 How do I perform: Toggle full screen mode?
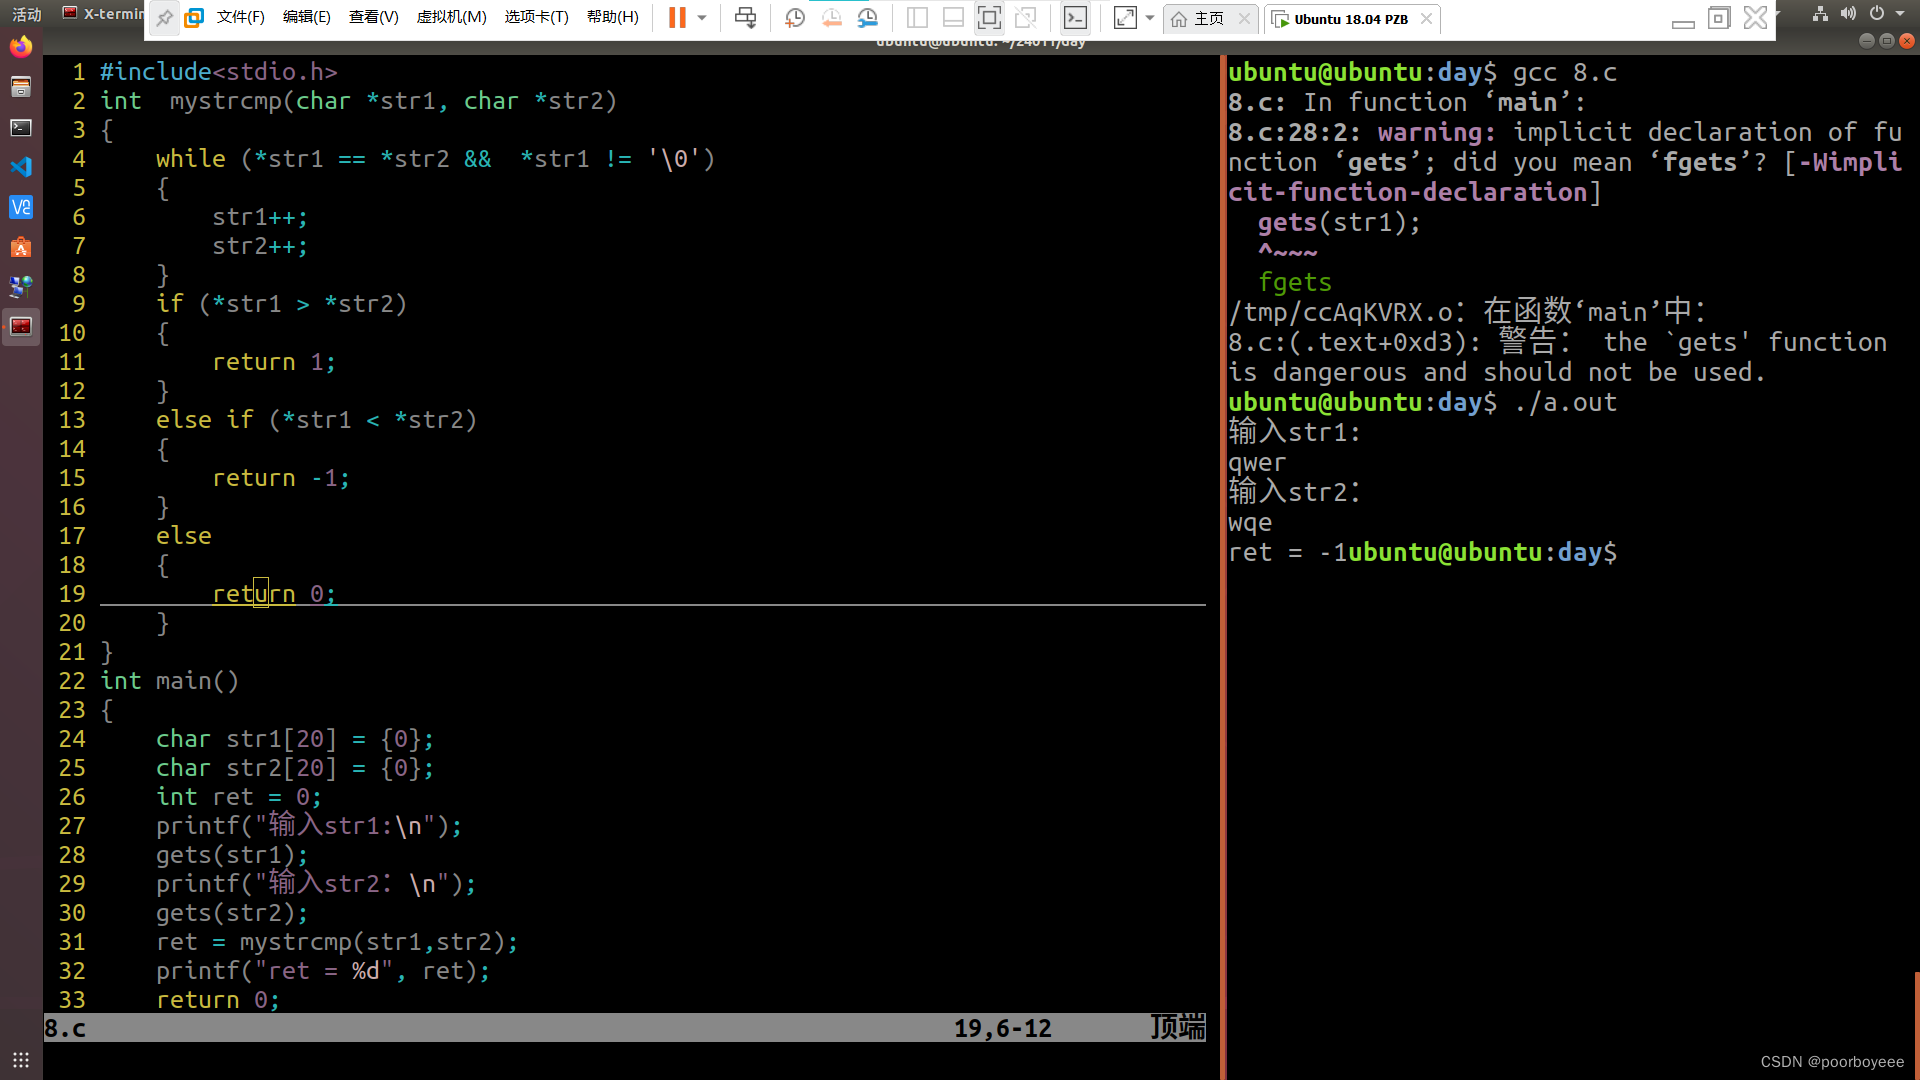click(x=989, y=17)
